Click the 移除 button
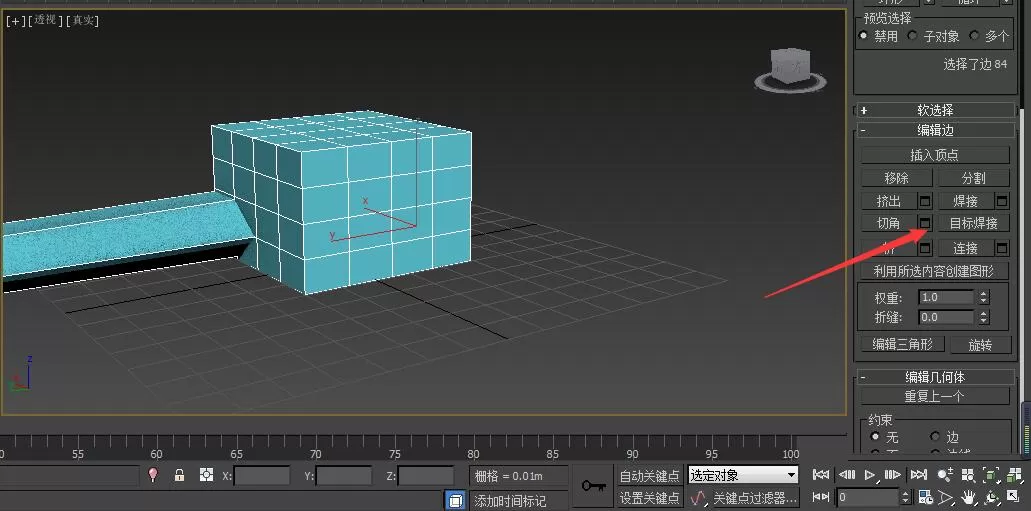Image resolution: width=1031 pixels, height=511 pixels. point(897,178)
